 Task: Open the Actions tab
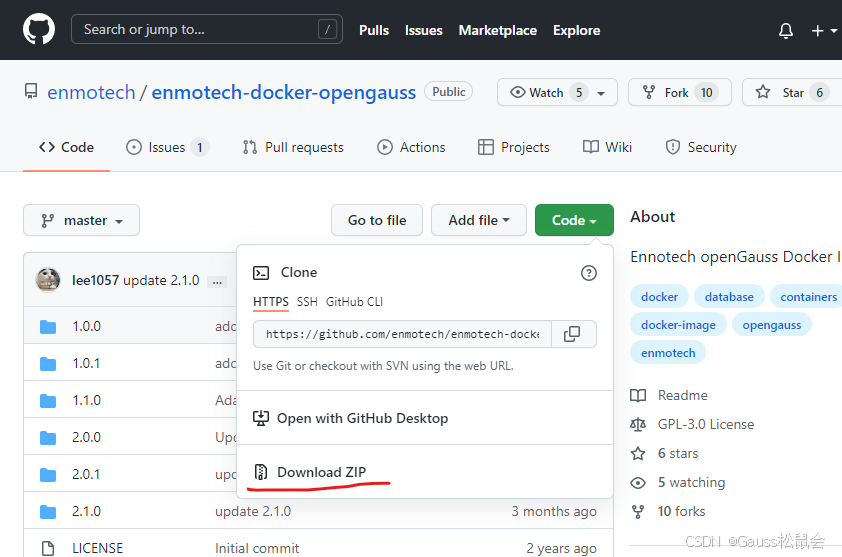tap(411, 147)
